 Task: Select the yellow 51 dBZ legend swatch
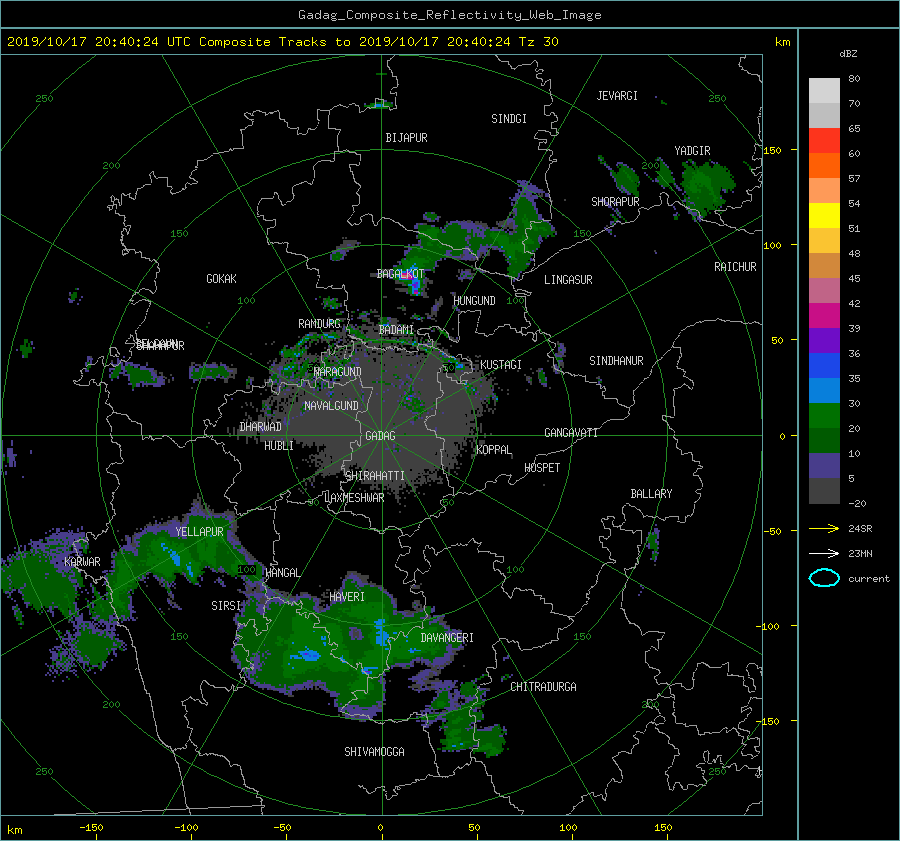[824, 216]
